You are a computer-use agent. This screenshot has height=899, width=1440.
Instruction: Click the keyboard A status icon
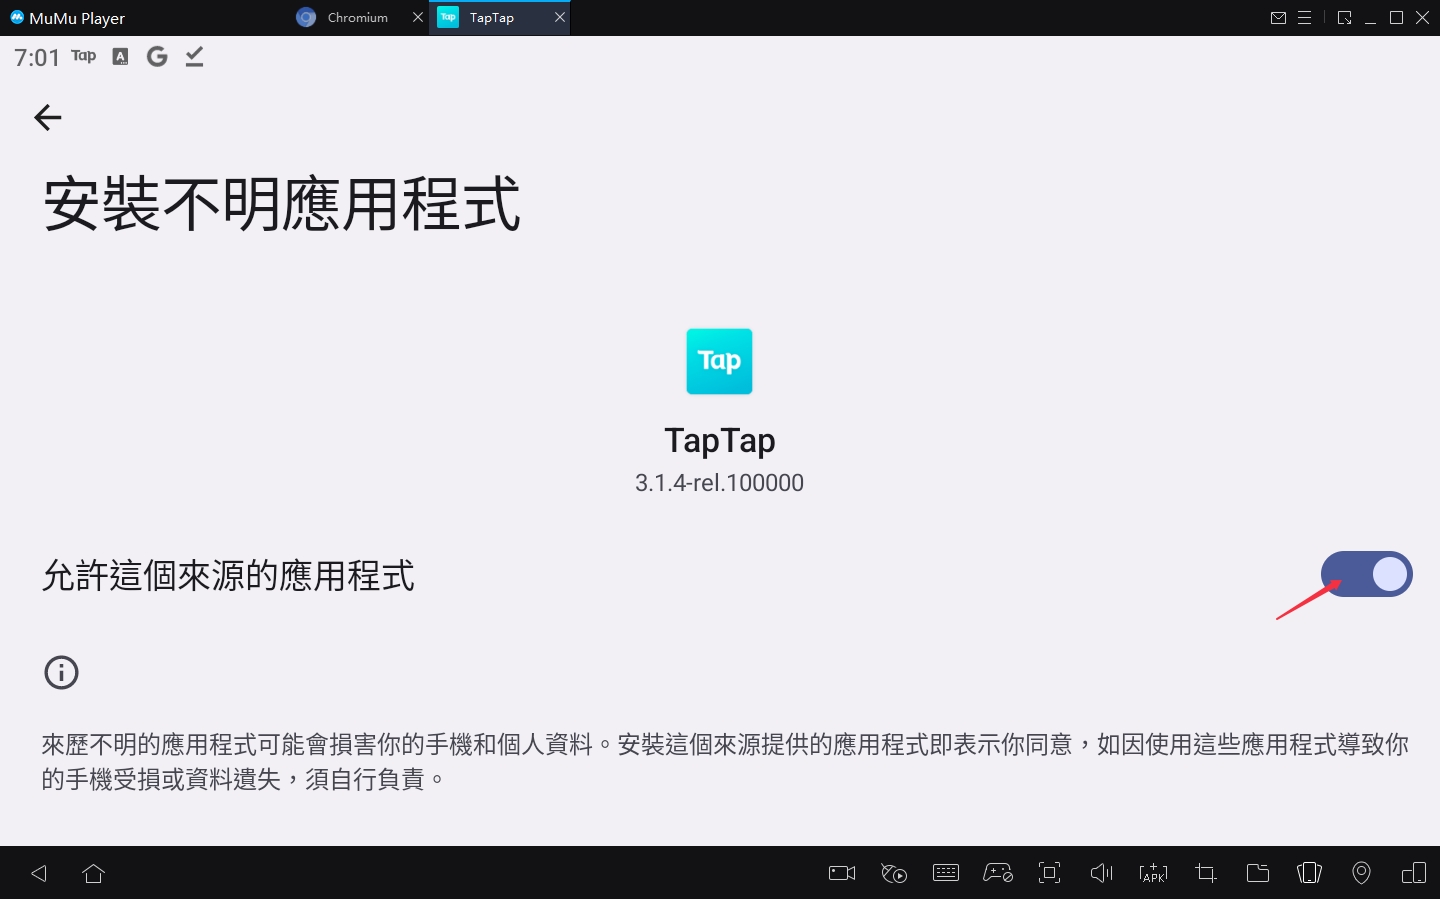pos(120,56)
